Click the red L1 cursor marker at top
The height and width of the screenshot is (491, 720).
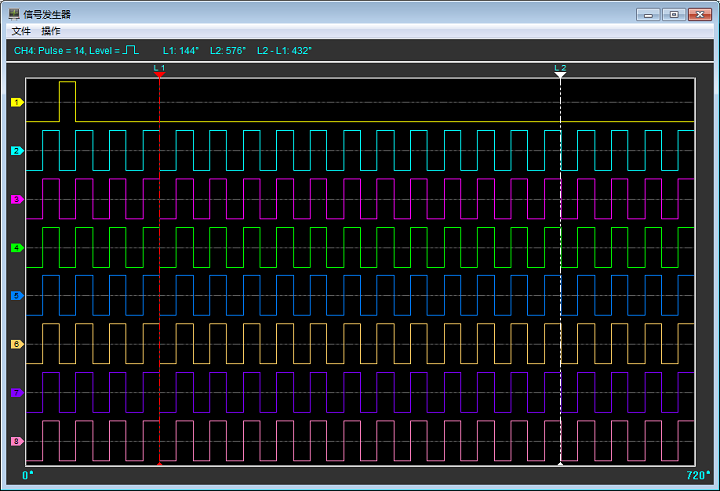tap(159, 74)
